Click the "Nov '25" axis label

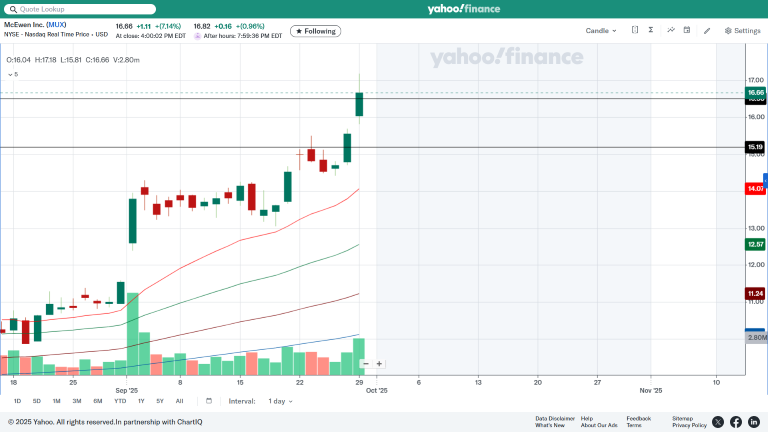click(651, 390)
